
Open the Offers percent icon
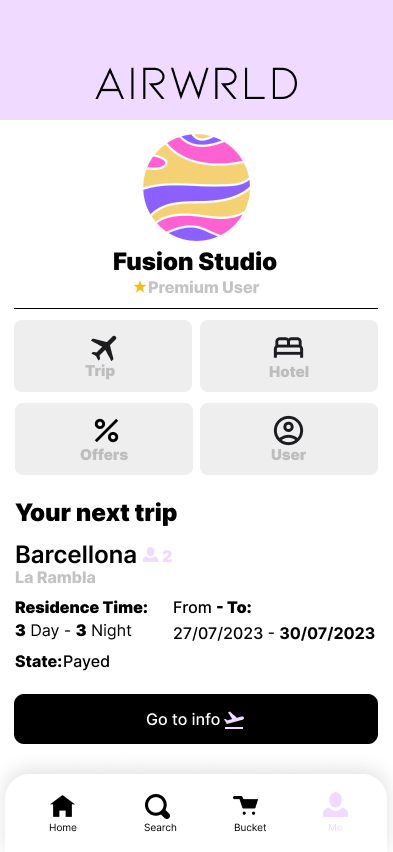pyautogui.click(x=106, y=431)
